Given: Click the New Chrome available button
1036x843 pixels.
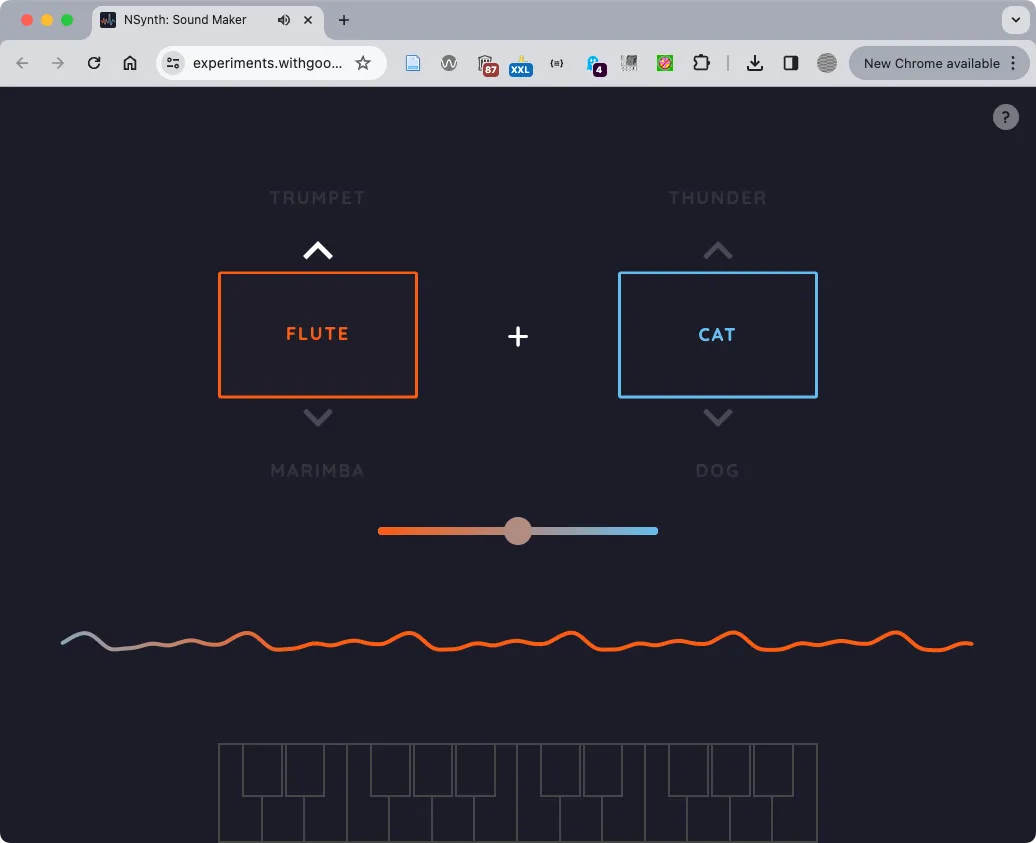Looking at the screenshot, I should pos(932,62).
